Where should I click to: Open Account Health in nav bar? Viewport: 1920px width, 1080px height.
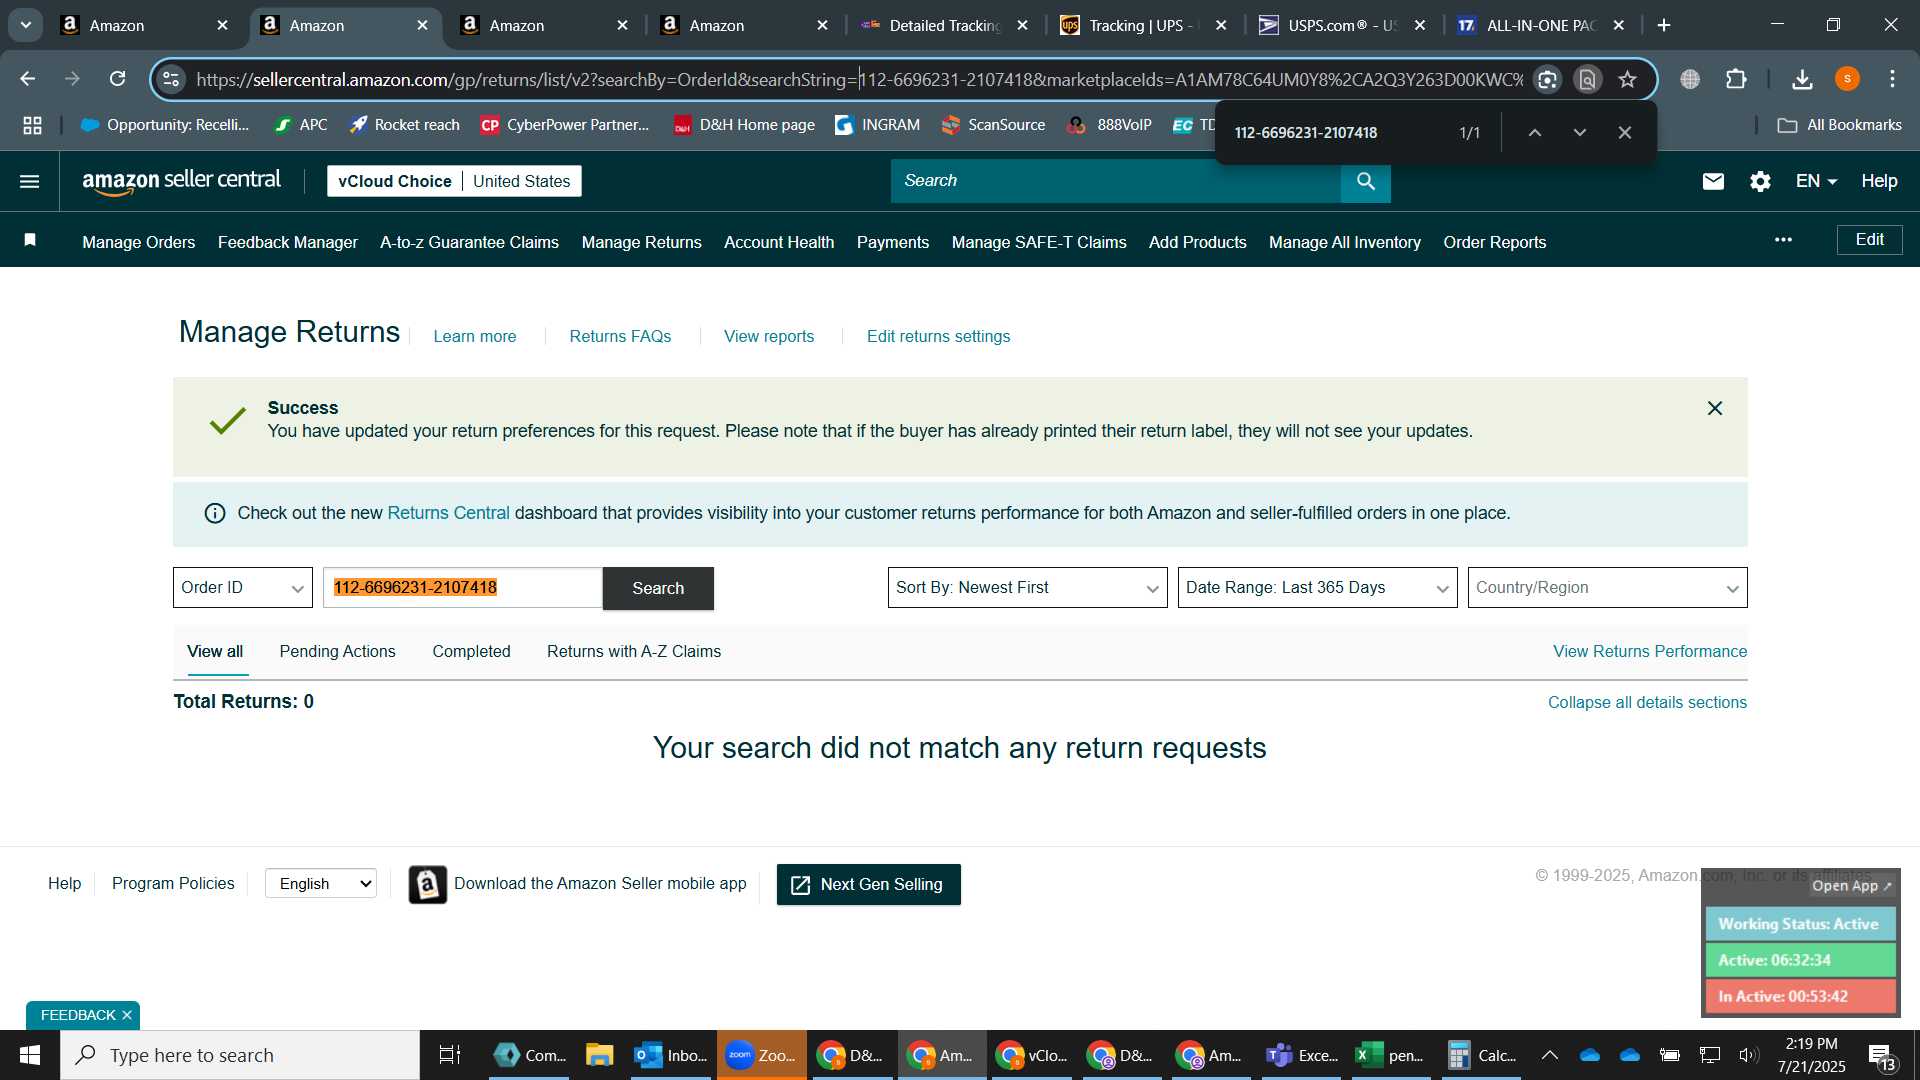coord(779,242)
